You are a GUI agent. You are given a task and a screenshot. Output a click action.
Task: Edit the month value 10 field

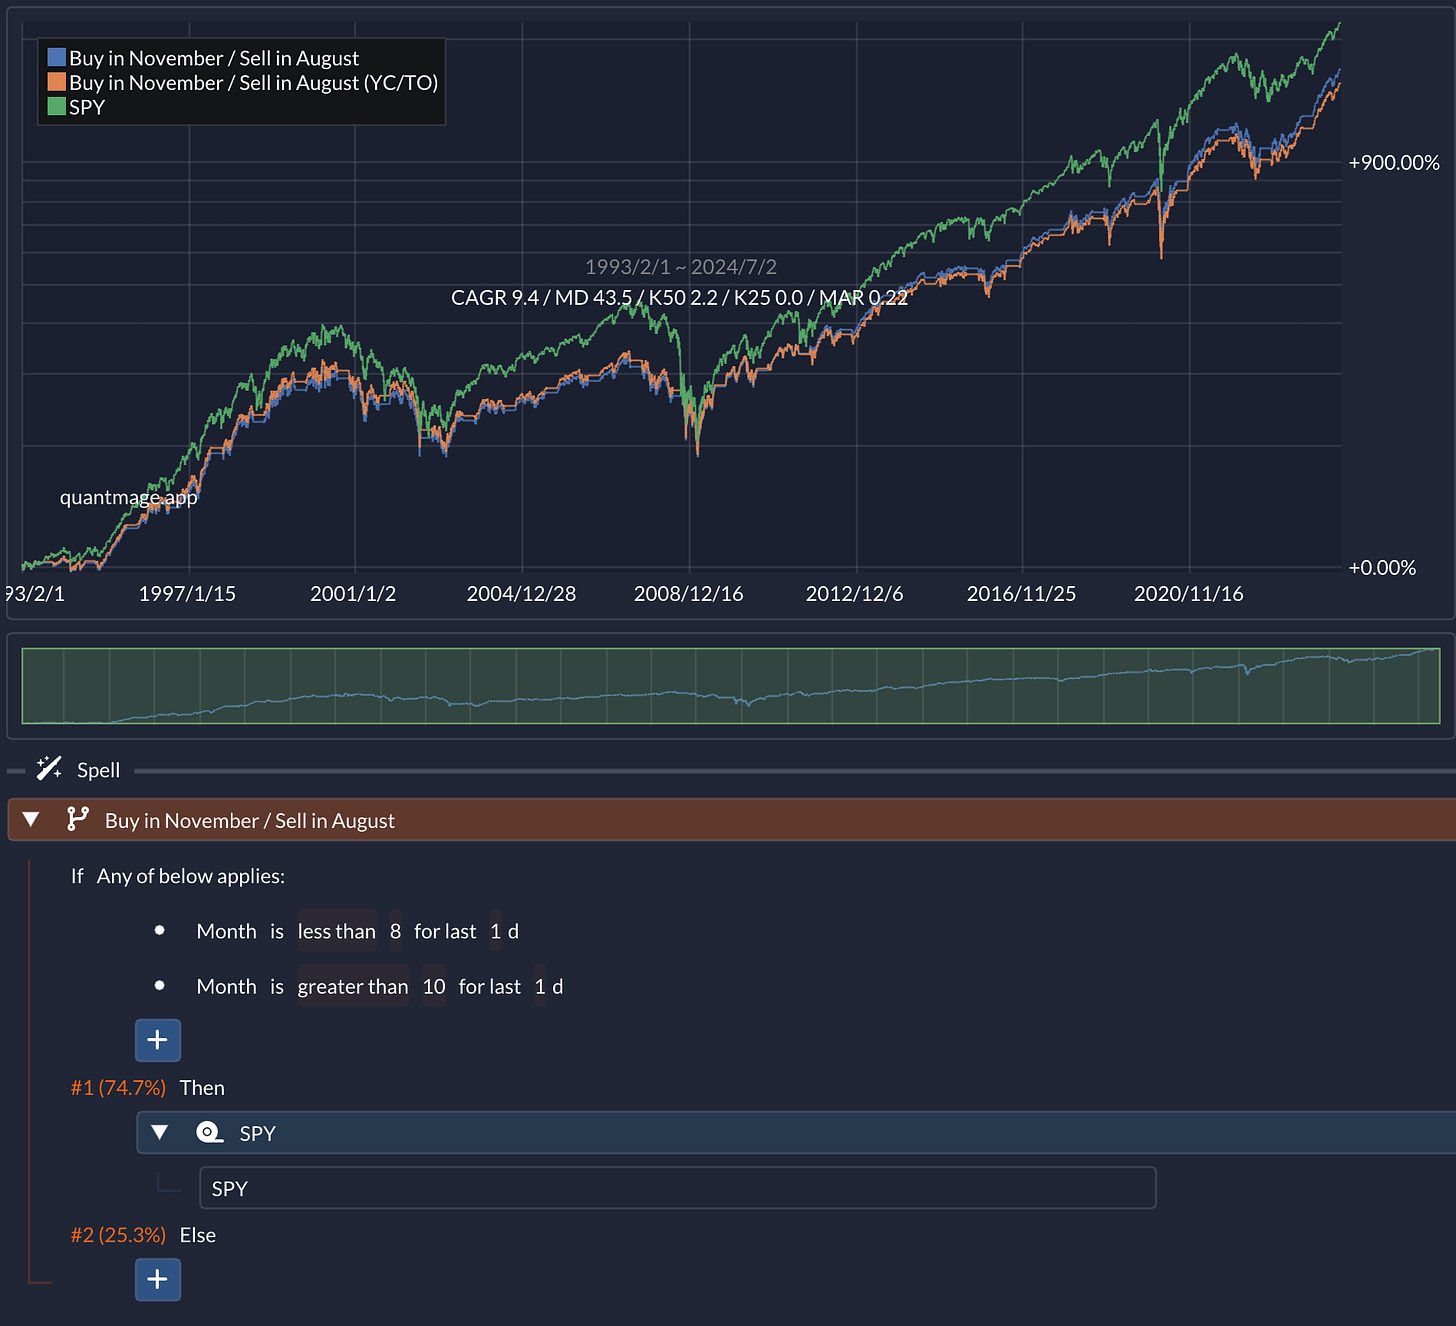434,986
